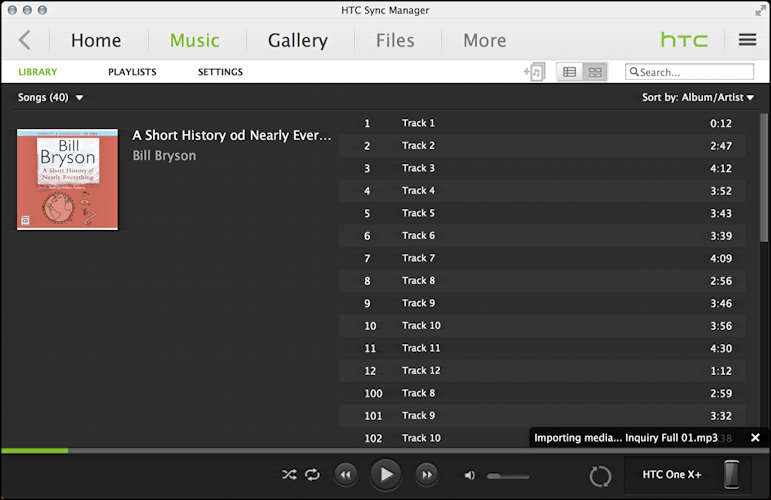
Task: Dismiss the Importing media notification
Action: (x=755, y=438)
